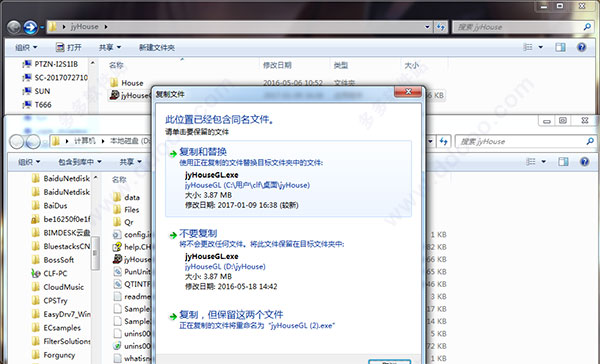Click the scroll up arrow in the top sidebar
This screenshot has width=600, height=364.
click(x=93, y=62)
